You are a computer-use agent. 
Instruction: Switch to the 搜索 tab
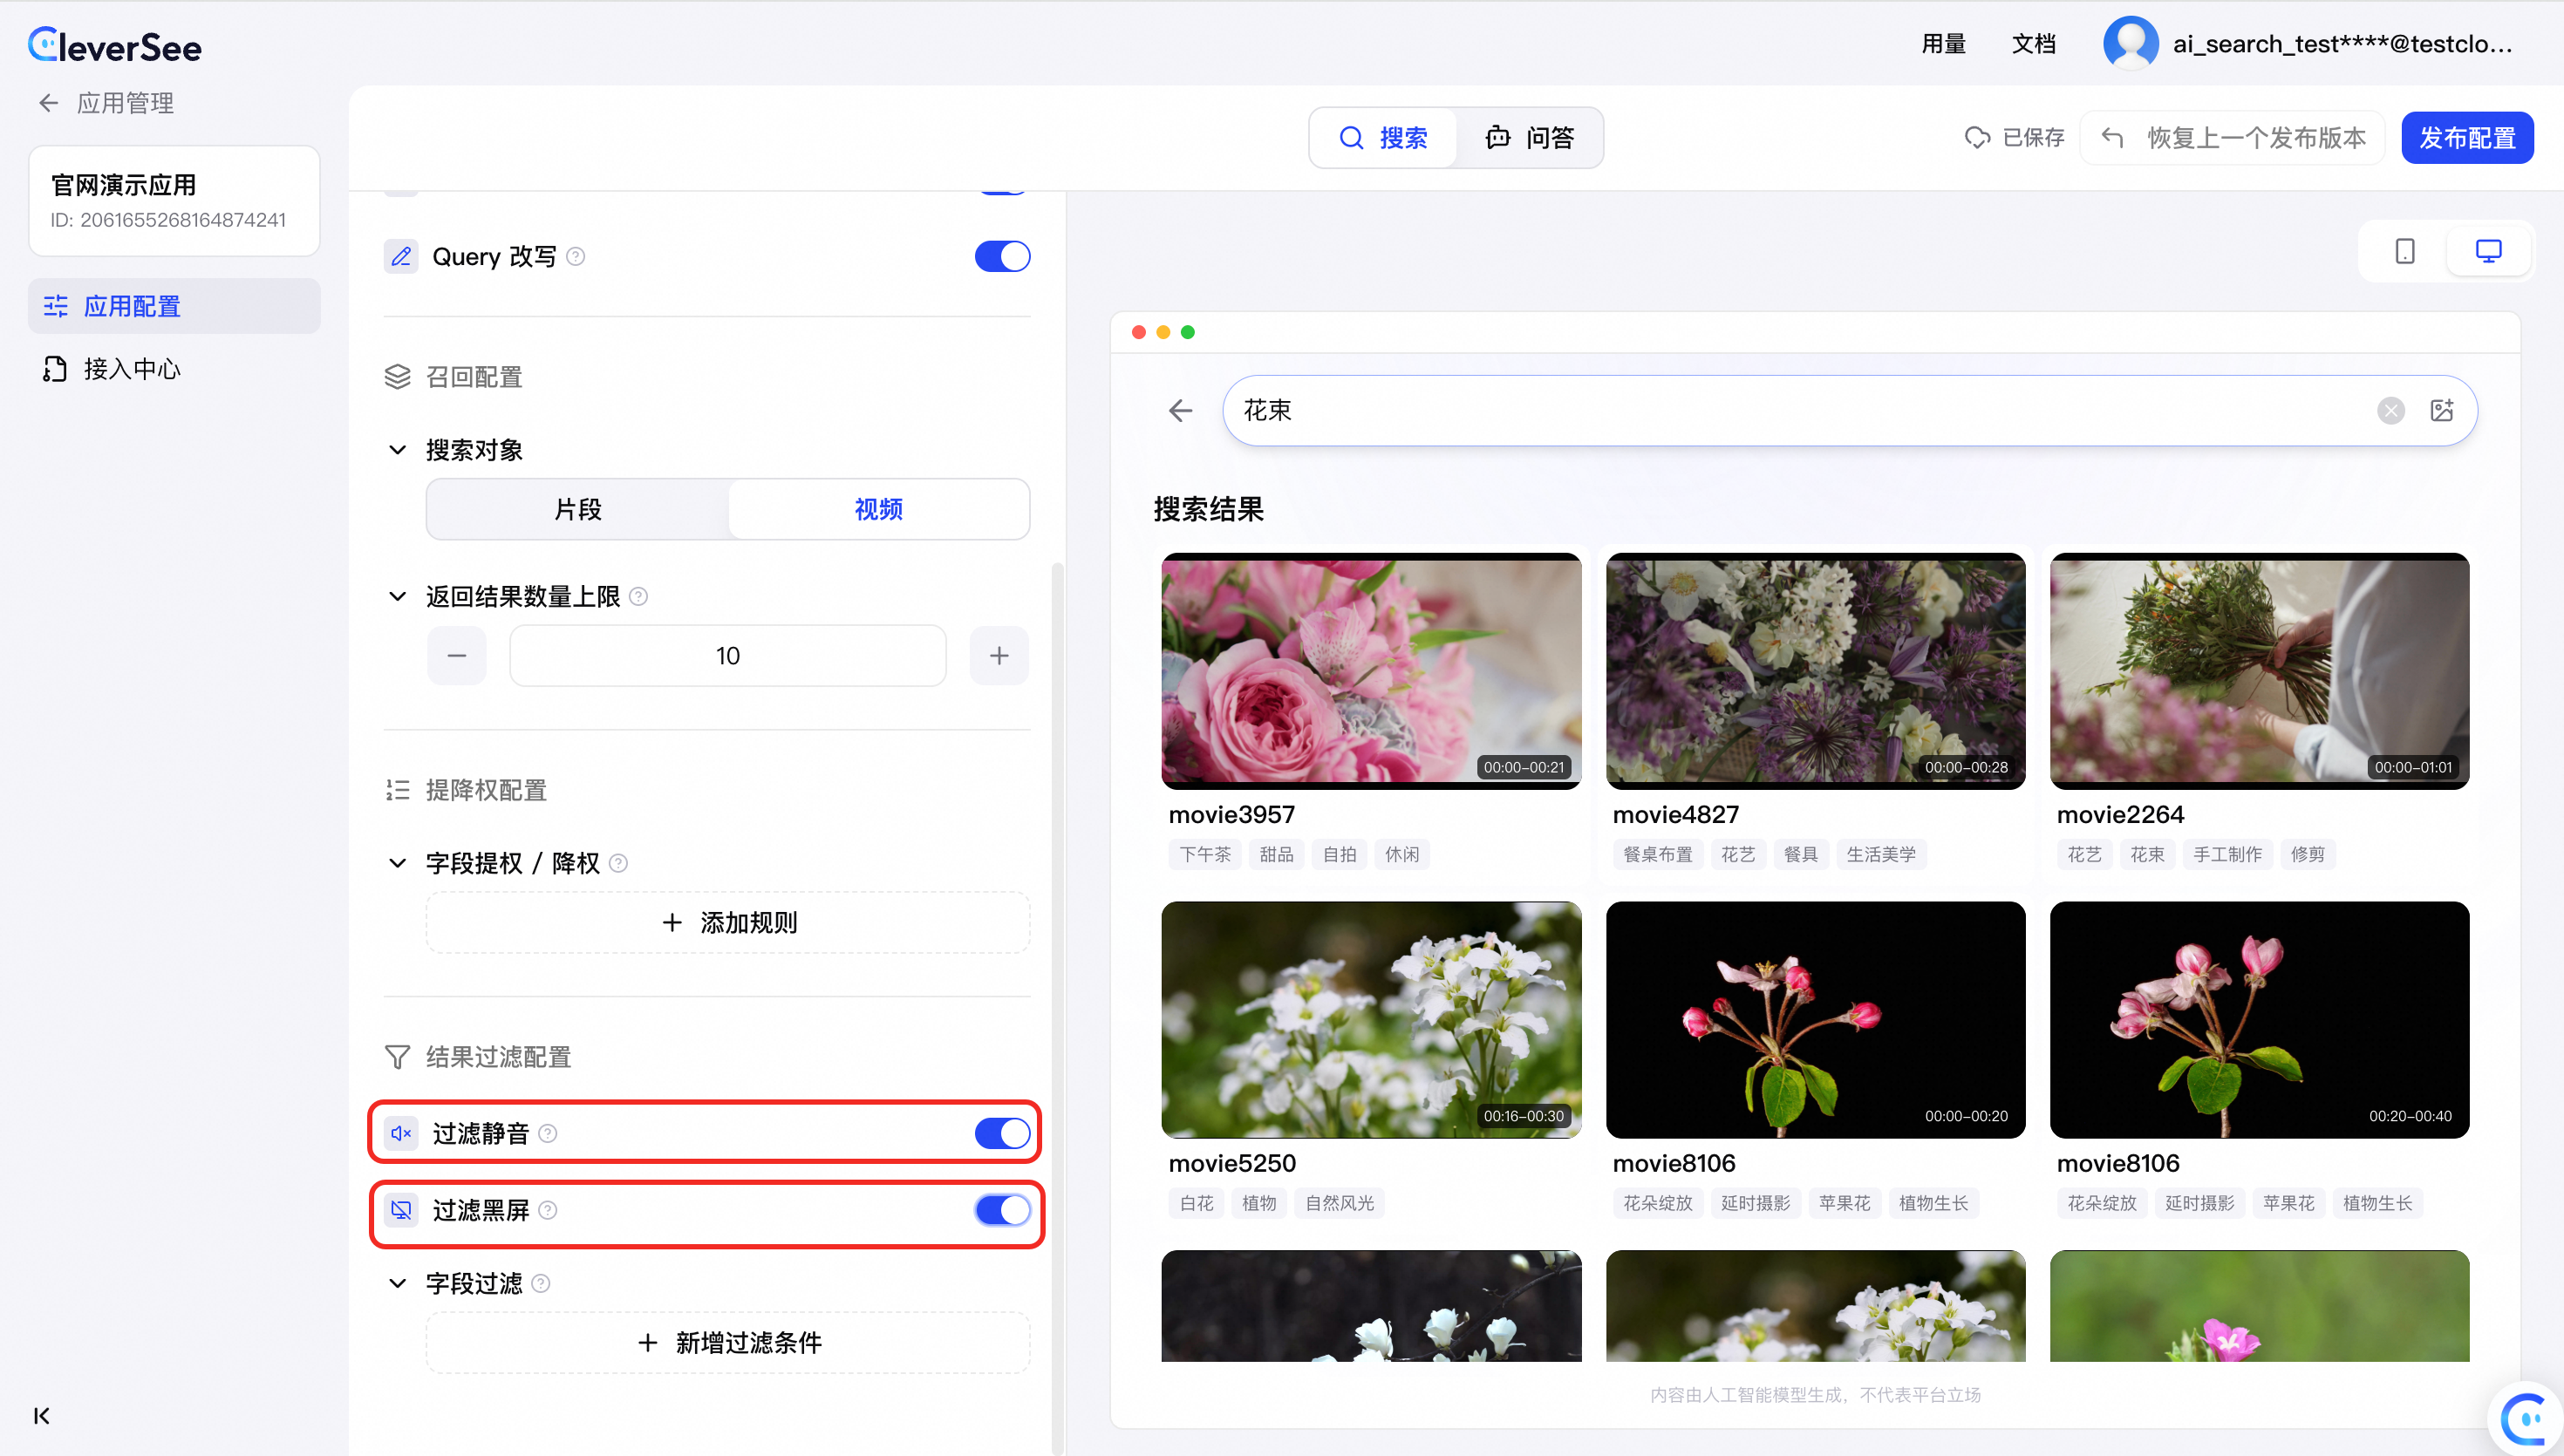tap(1383, 138)
